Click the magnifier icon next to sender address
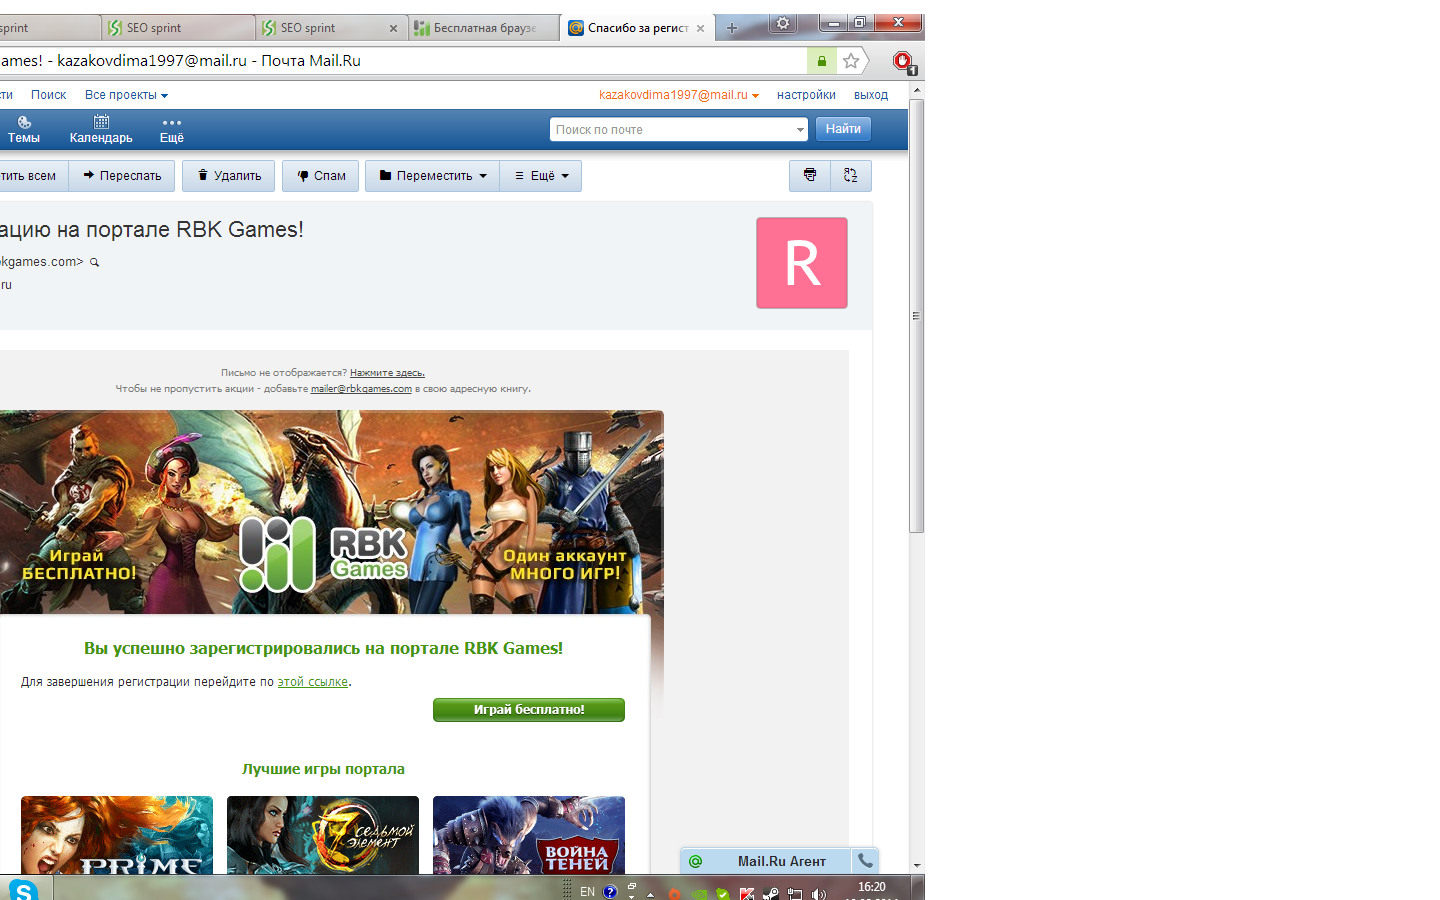The width and height of the screenshot is (1440, 900). click(x=95, y=262)
